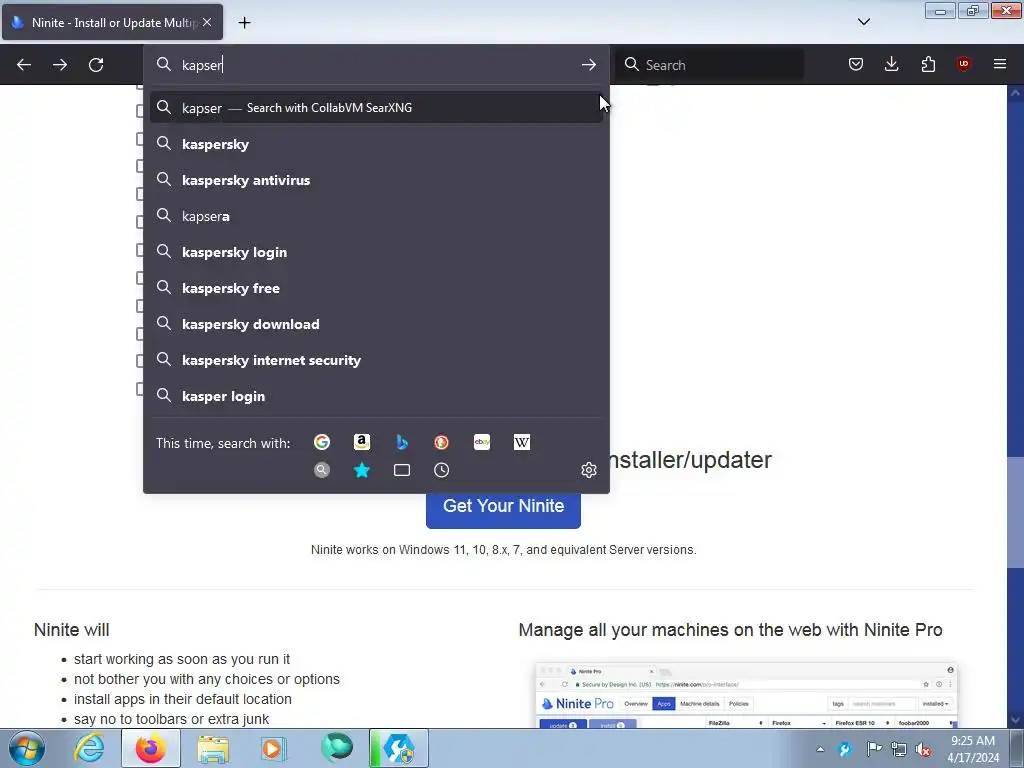
Task: Select the 'kaspersky free' suggestion
Action: [x=376, y=288]
